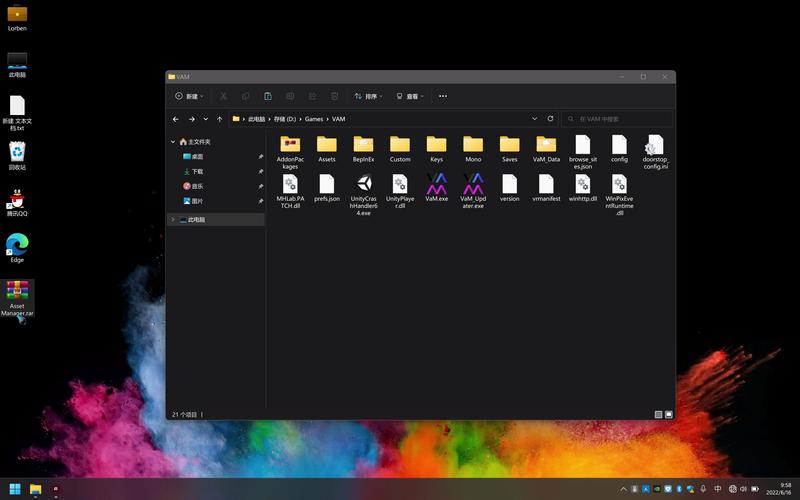Switch to large icons view in status bar
This screenshot has width=800, height=500.
pyautogui.click(x=668, y=414)
